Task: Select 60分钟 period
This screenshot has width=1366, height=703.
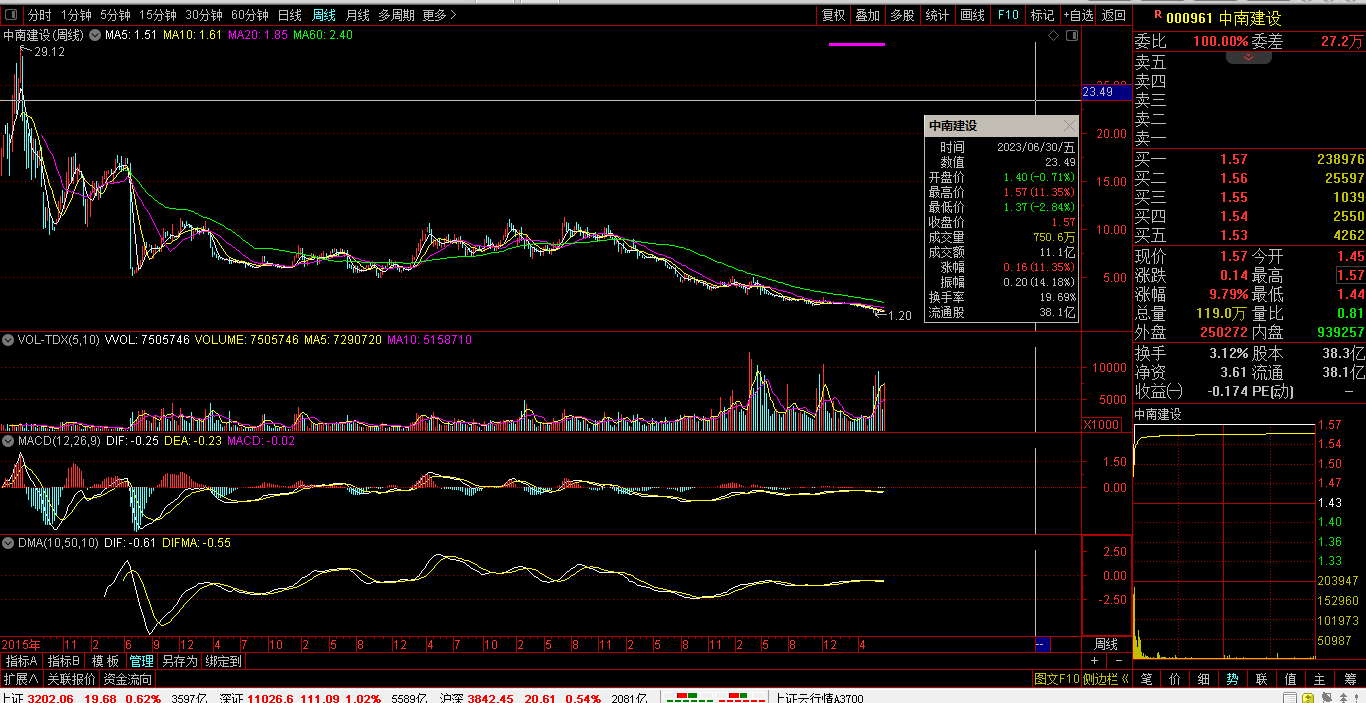Action: pos(250,15)
